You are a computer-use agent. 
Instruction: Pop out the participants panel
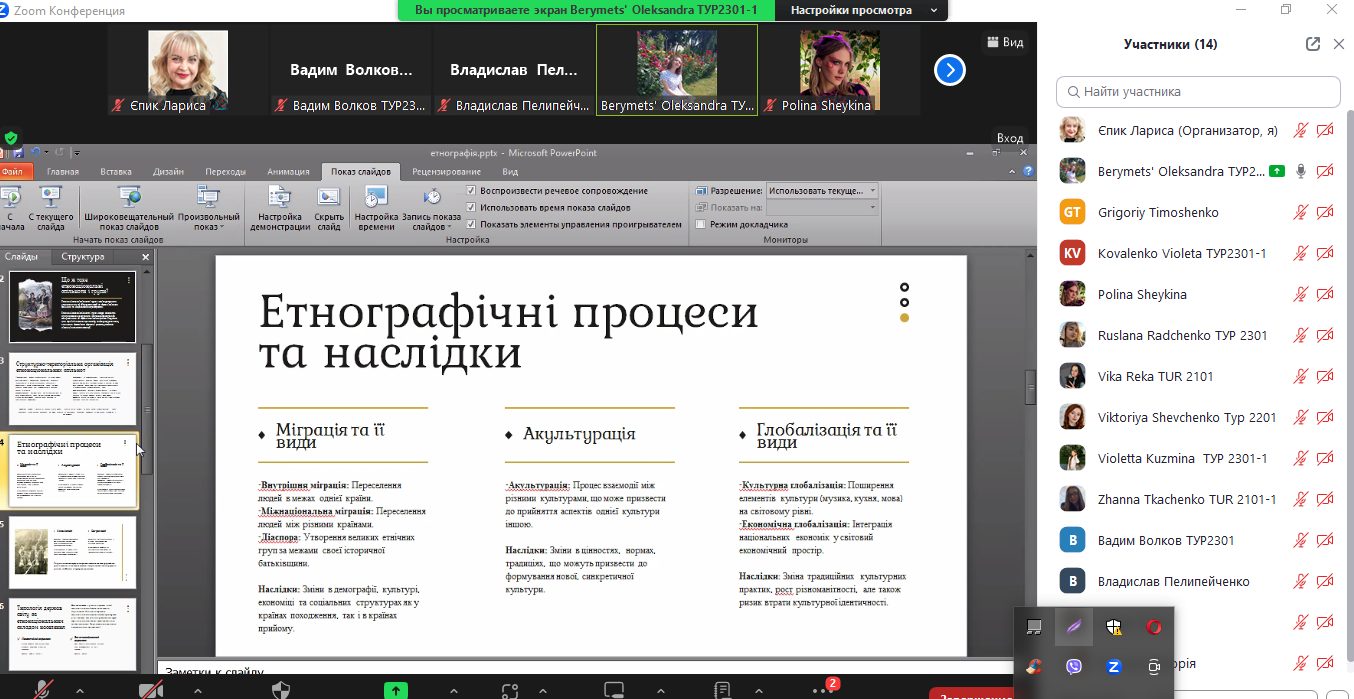[1313, 44]
